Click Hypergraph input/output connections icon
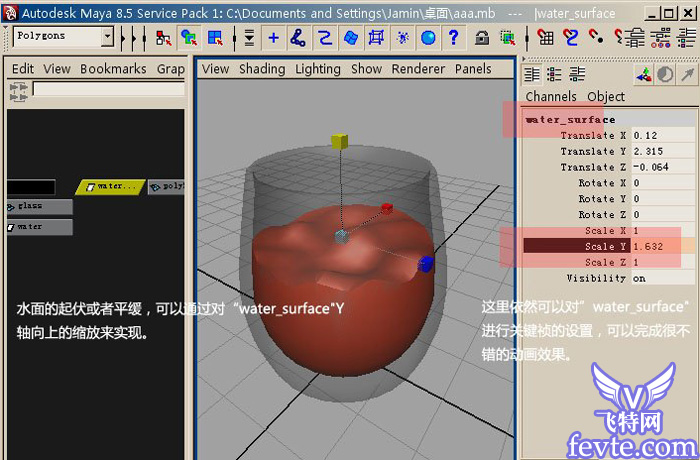 point(18,92)
